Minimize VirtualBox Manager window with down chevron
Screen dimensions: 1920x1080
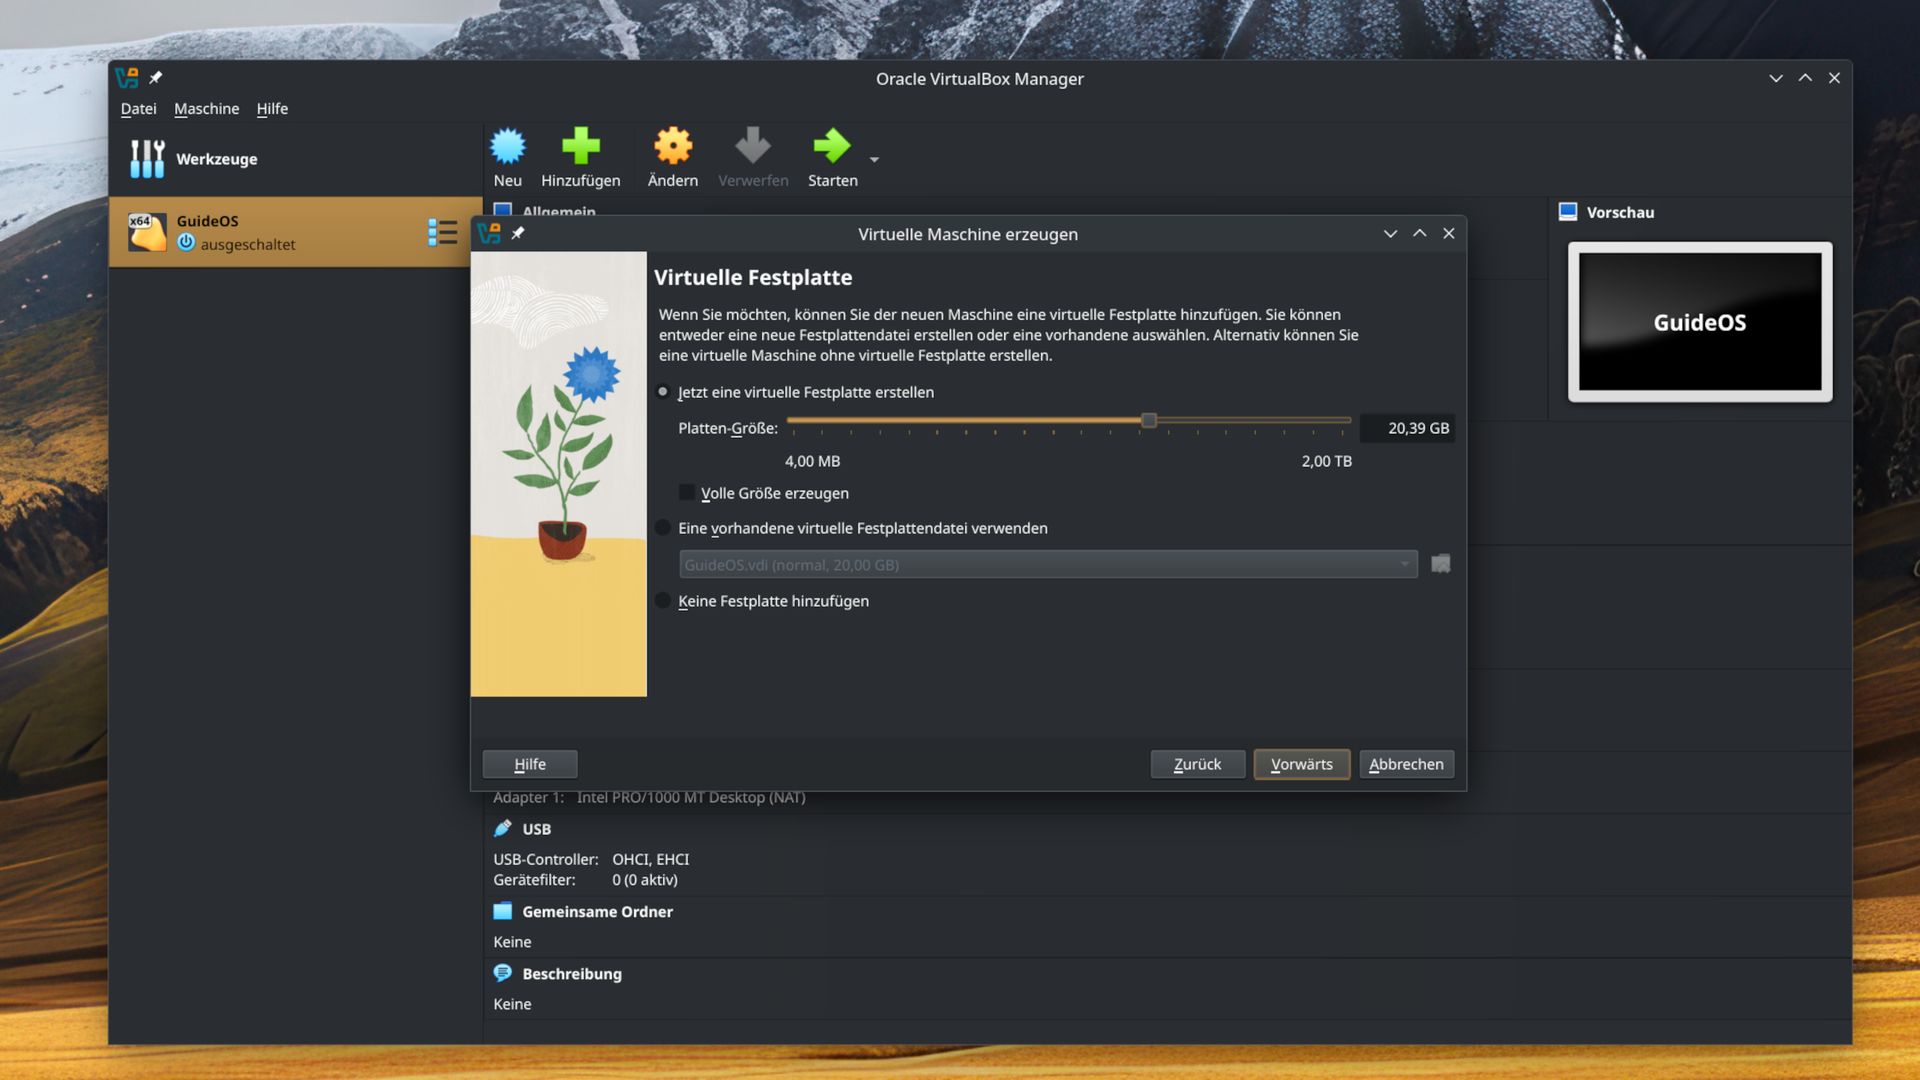pyautogui.click(x=1776, y=77)
